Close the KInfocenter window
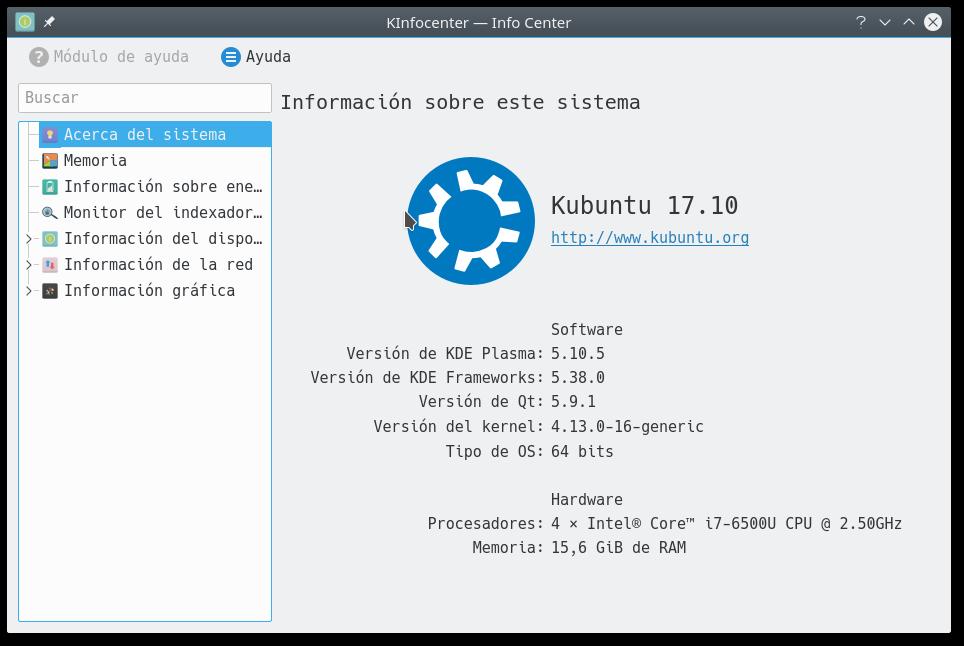This screenshot has width=964, height=646. [933, 22]
